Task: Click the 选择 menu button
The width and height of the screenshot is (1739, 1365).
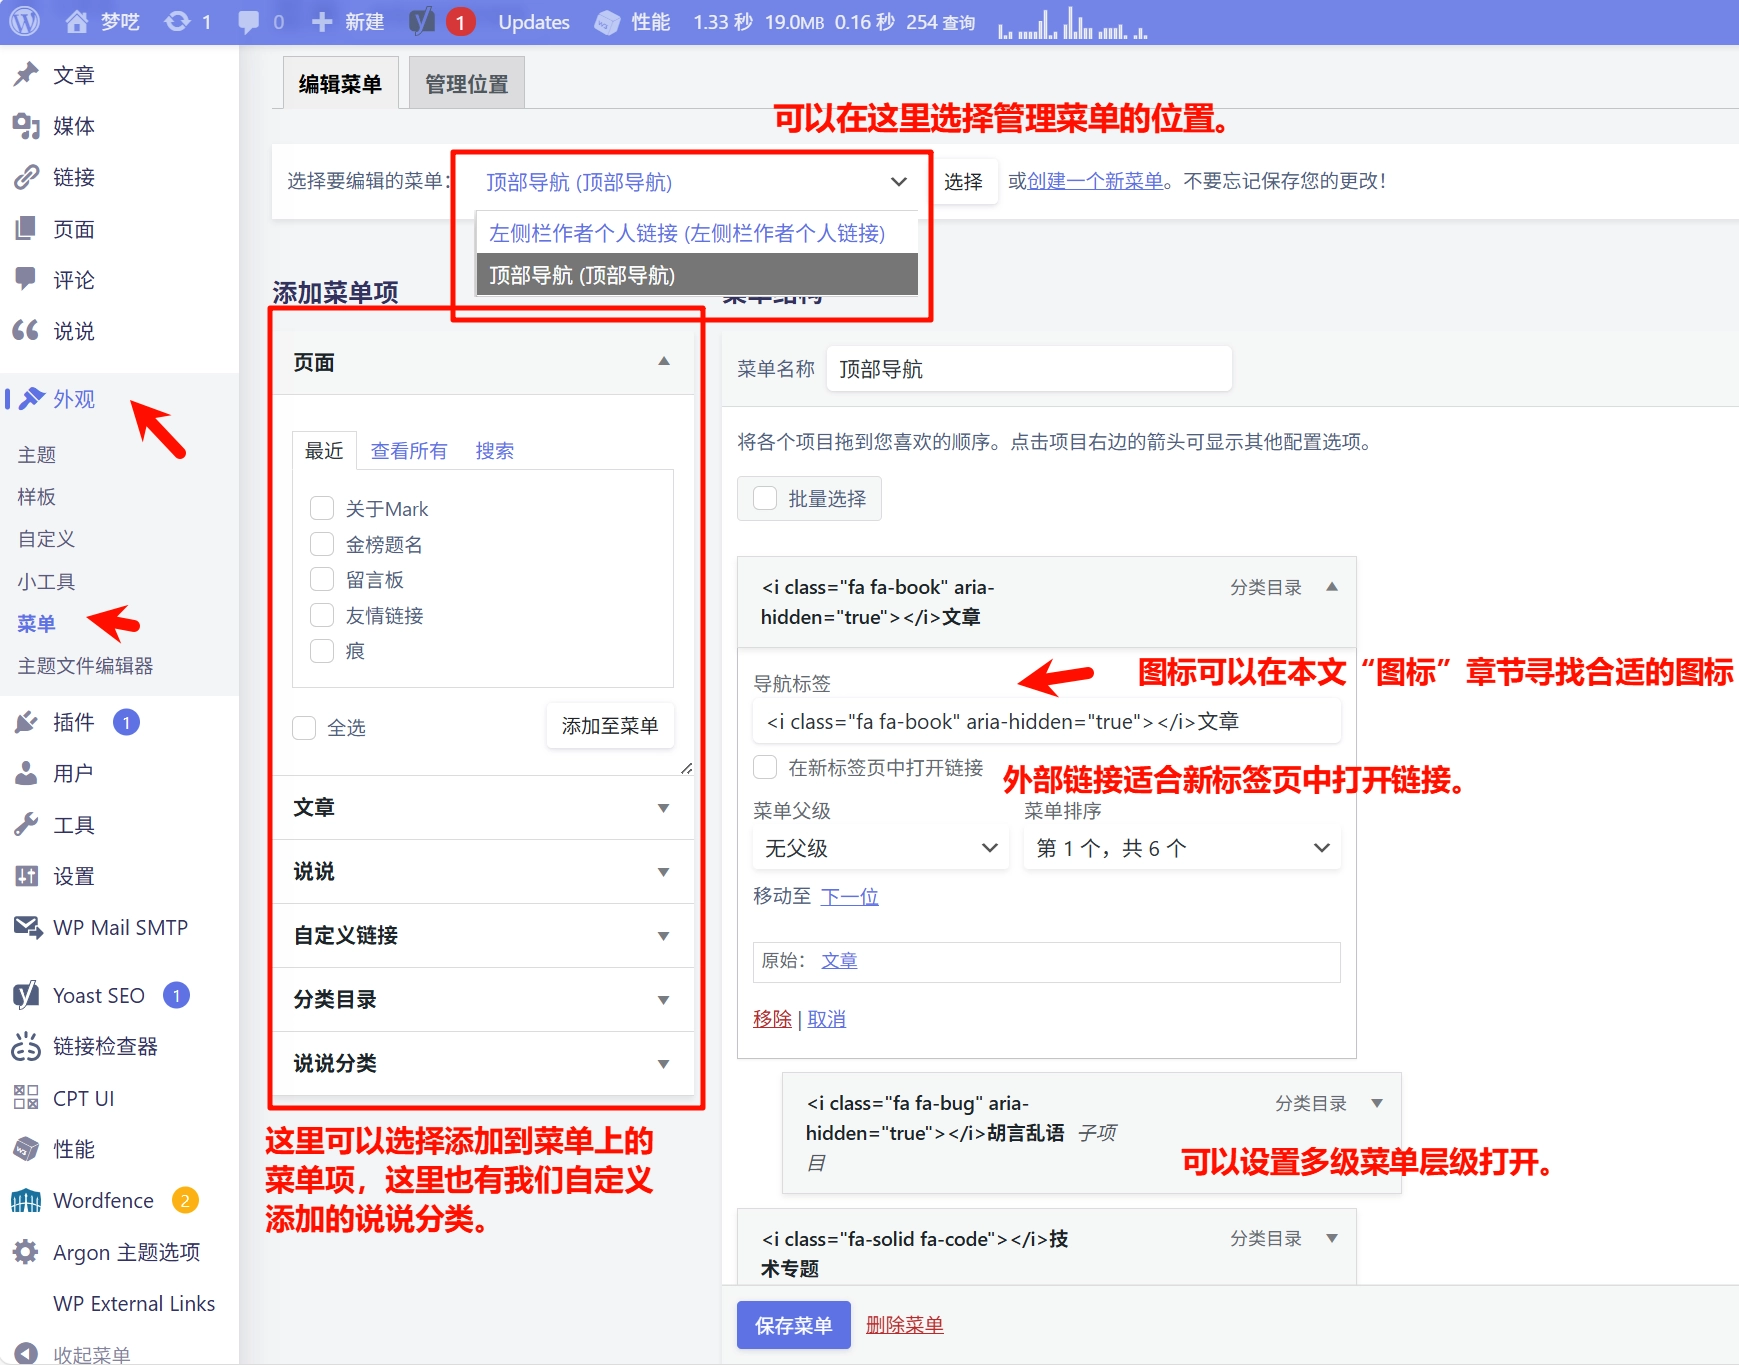Action: pyautogui.click(x=963, y=182)
